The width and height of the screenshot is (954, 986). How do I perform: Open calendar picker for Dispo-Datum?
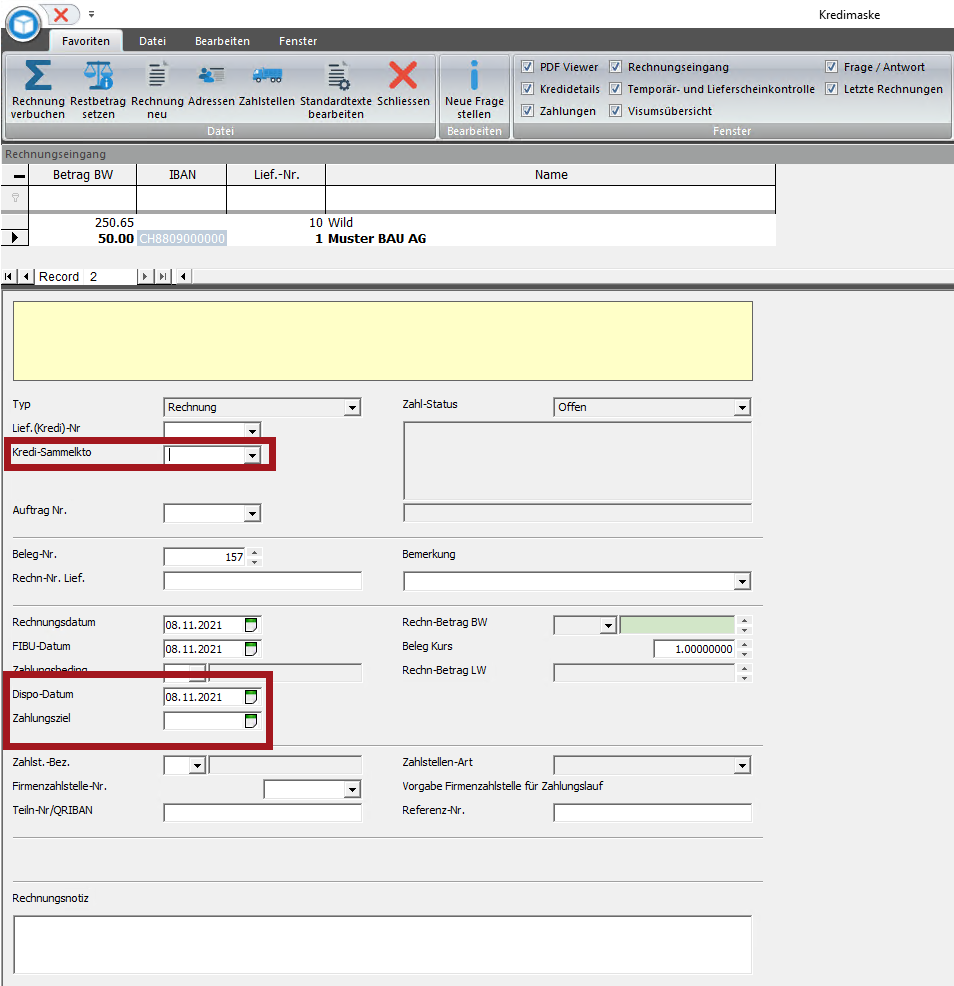(x=251, y=696)
